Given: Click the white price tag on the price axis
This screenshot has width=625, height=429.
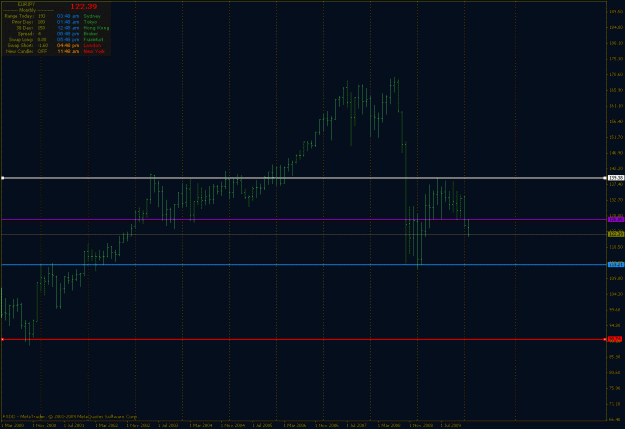Looking at the screenshot, I should click(x=616, y=178).
